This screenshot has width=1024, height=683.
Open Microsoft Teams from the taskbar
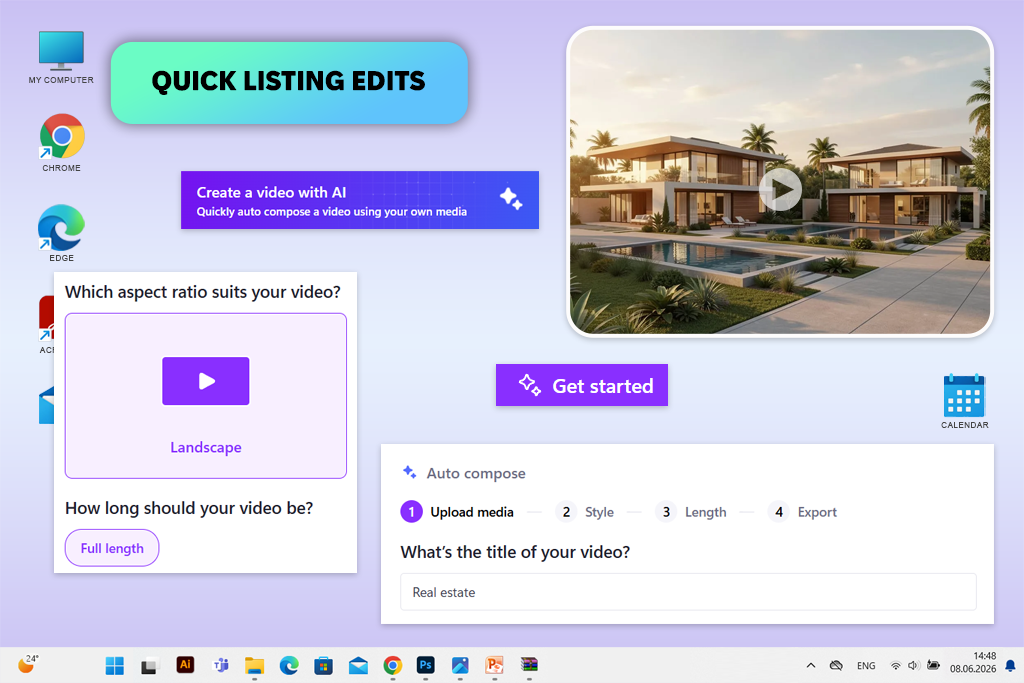coord(221,665)
